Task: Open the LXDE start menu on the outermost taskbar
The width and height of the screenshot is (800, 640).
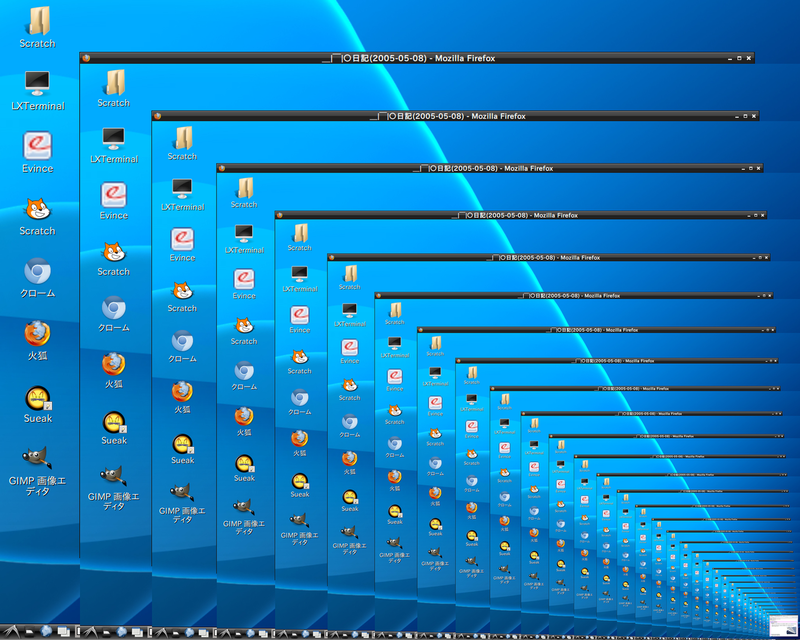Action: [x=10, y=631]
